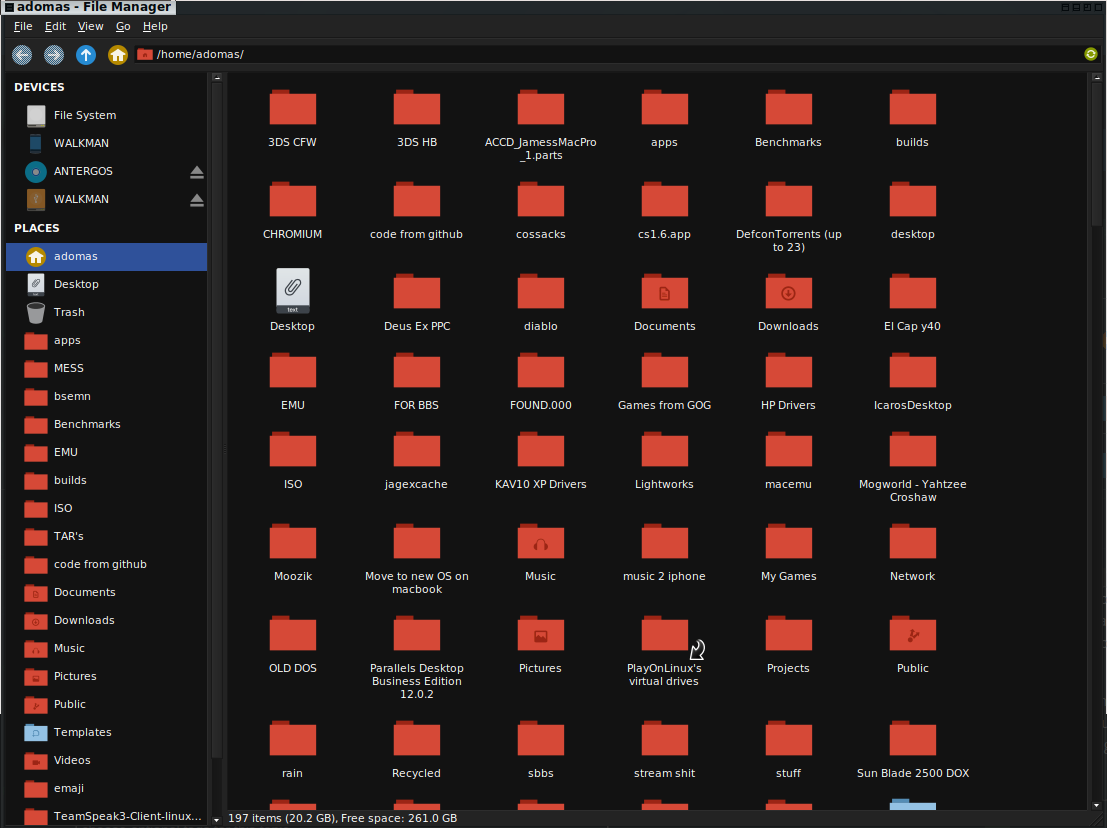Click the home folder toolbar icon
Viewport: 1107px width, 828px height.
118,54
